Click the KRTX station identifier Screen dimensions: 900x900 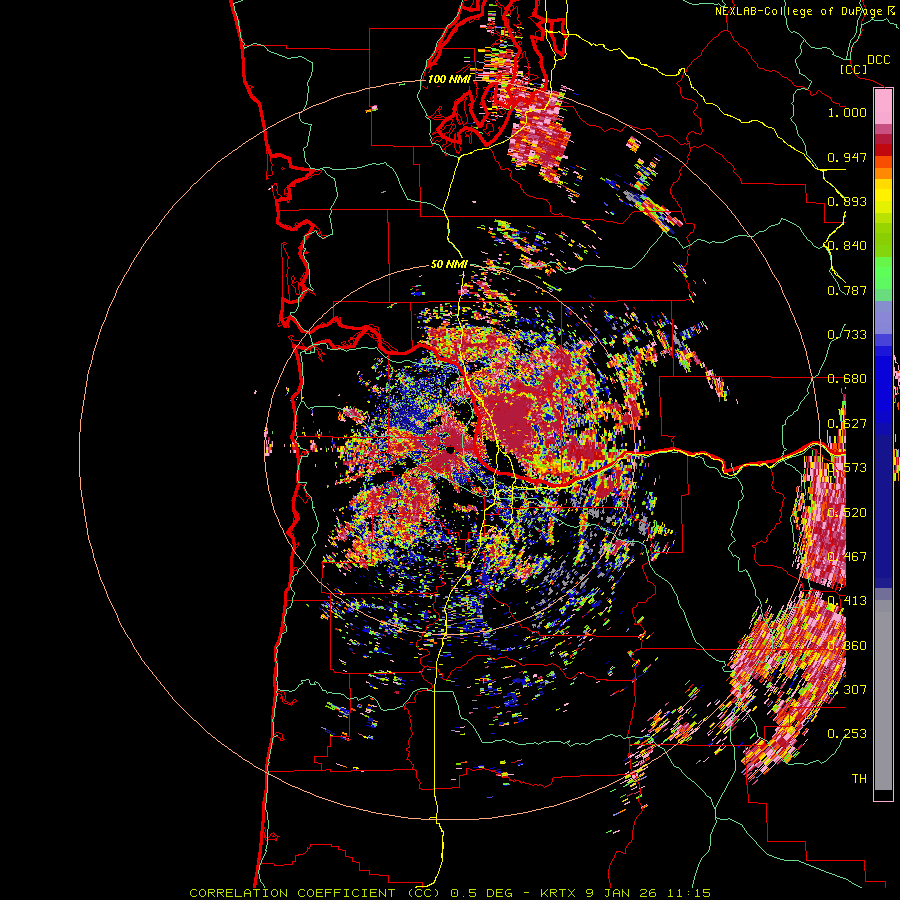coord(560,893)
